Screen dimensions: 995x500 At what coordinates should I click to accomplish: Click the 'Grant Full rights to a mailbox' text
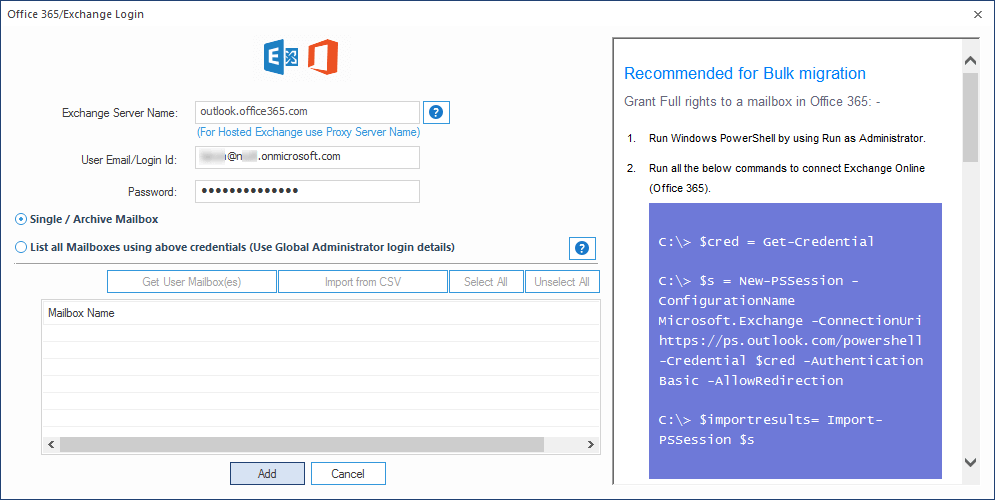pyautogui.click(x=752, y=102)
